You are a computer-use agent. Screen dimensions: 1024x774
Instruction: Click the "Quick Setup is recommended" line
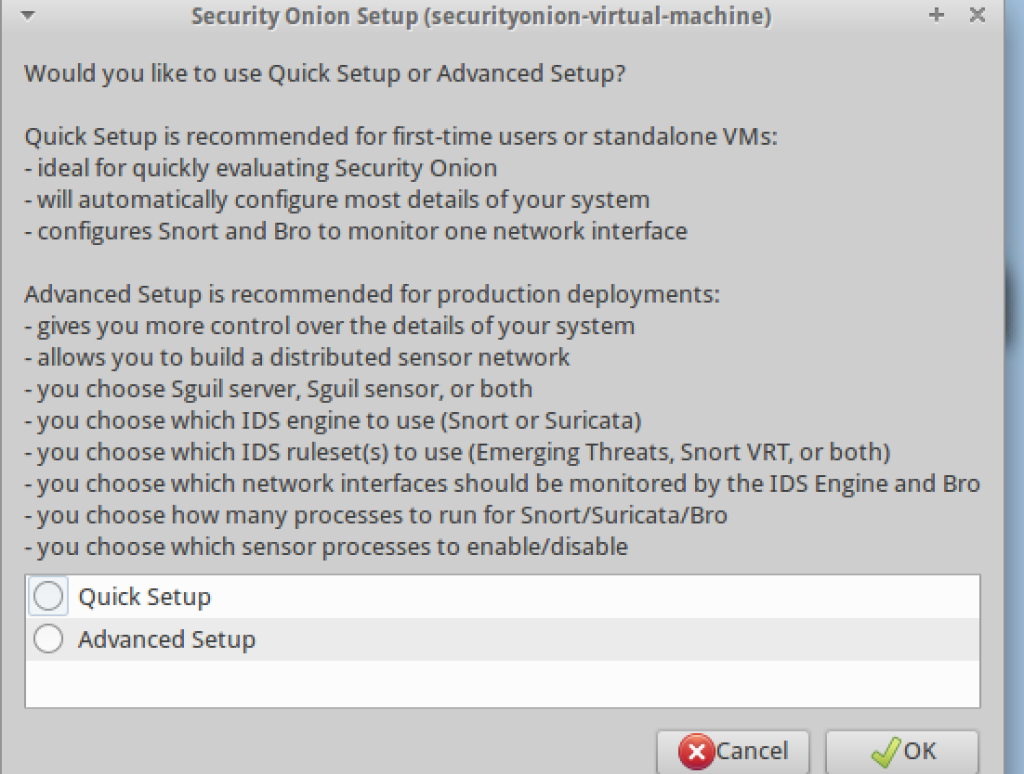[400, 137]
